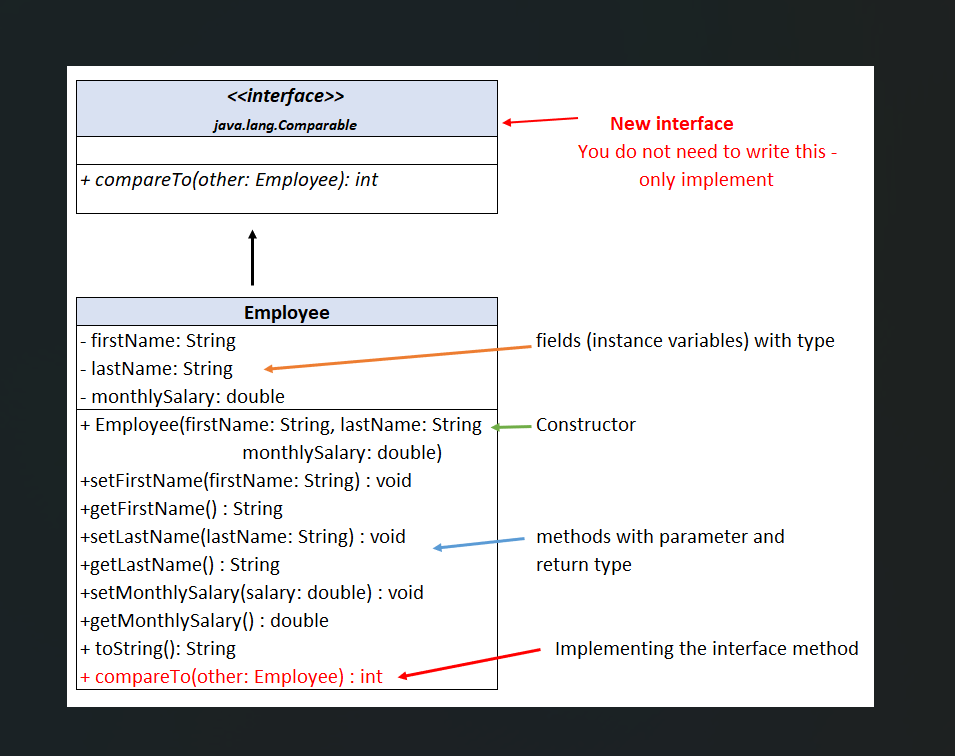
Task: Click the <<interface>> stereotype label
Action: 287,96
